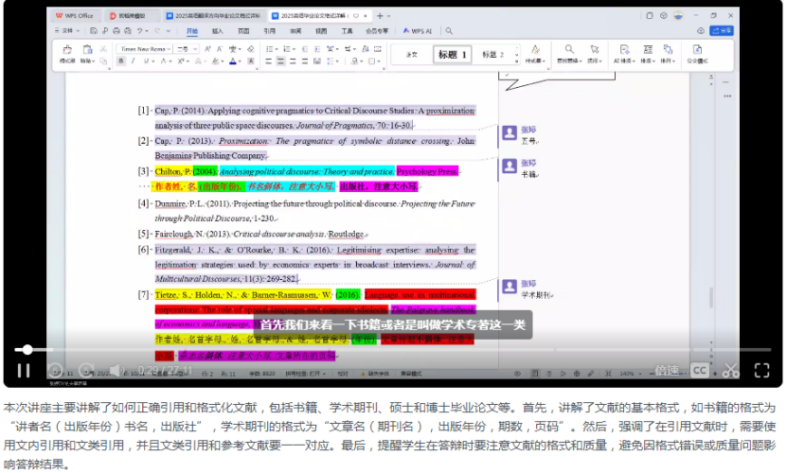Screen dimensions: 787x473
Task: Add a new tab with plus icon
Action: coord(379,16)
